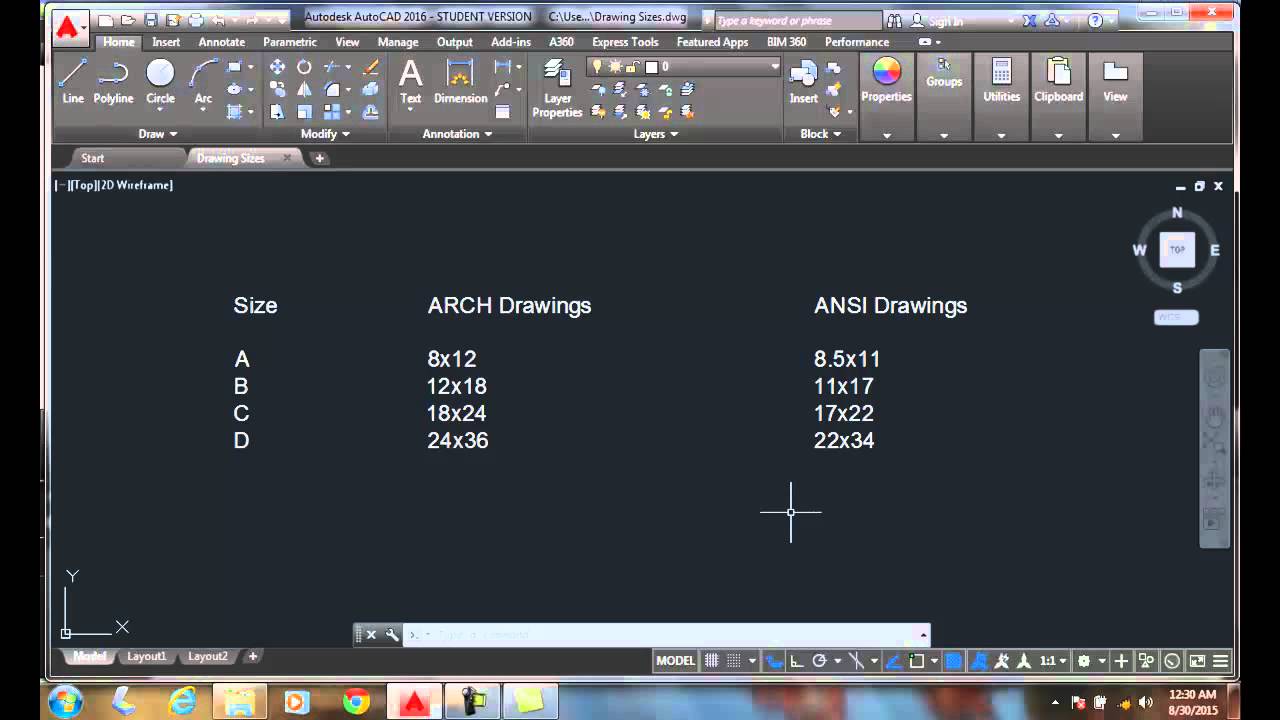Click the AutoCAD application menu button
Screen dimensions: 1280x720
(x=68, y=28)
